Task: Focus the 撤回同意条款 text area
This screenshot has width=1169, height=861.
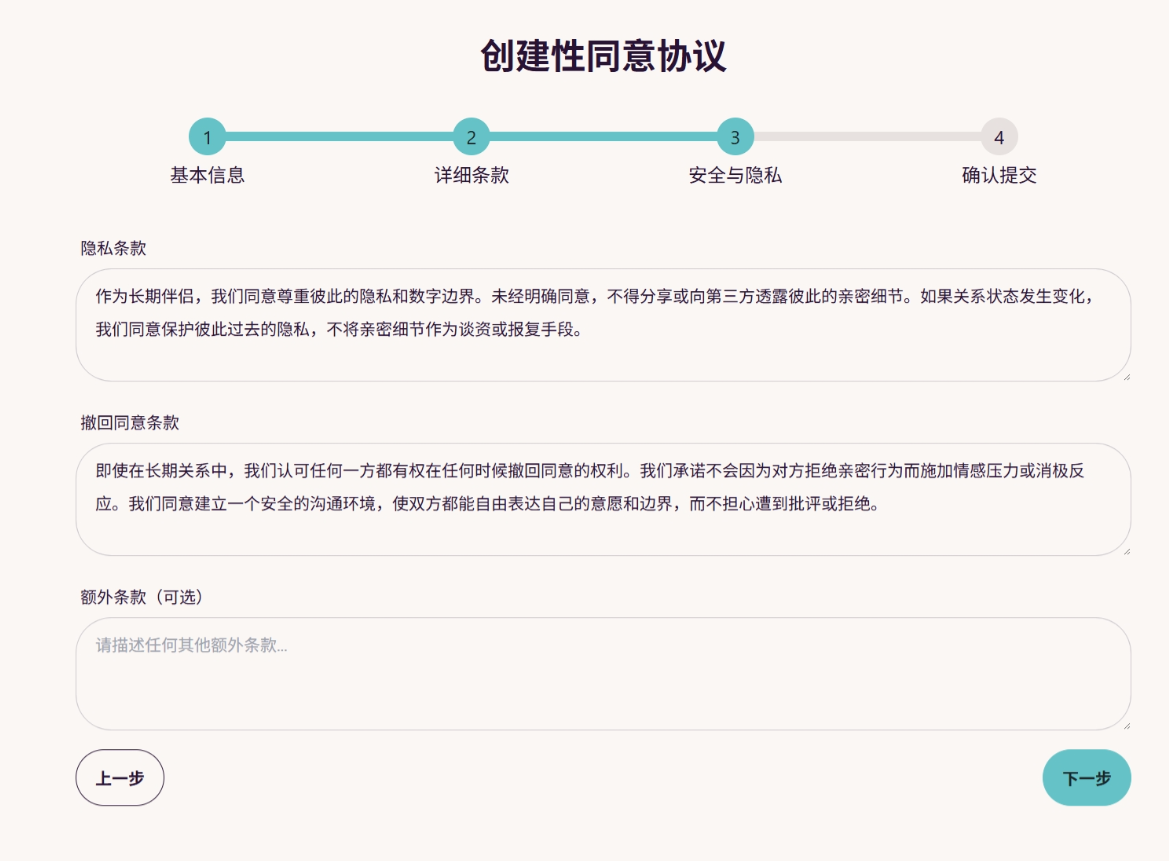Action: click(x=602, y=499)
